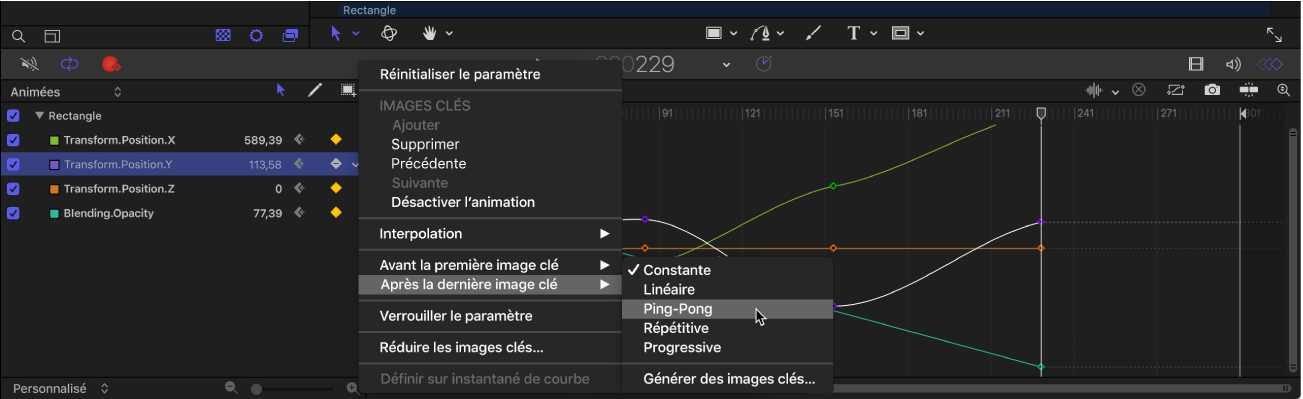
Task: Click the playhead marker on the ruler
Action: pyautogui.click(x=1041, y=115)
